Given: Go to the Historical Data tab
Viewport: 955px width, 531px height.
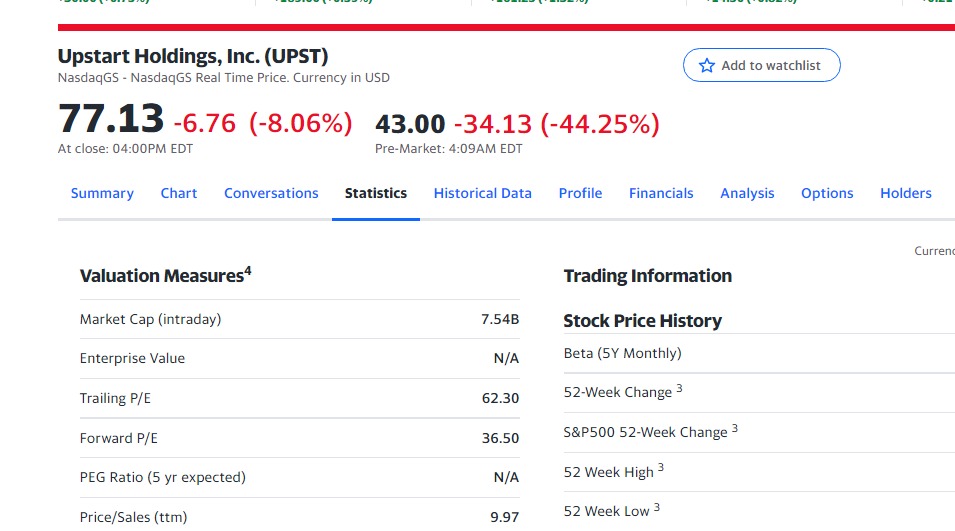Looking at the screenshot, I should pyautogui.click(x=482, y=193).
